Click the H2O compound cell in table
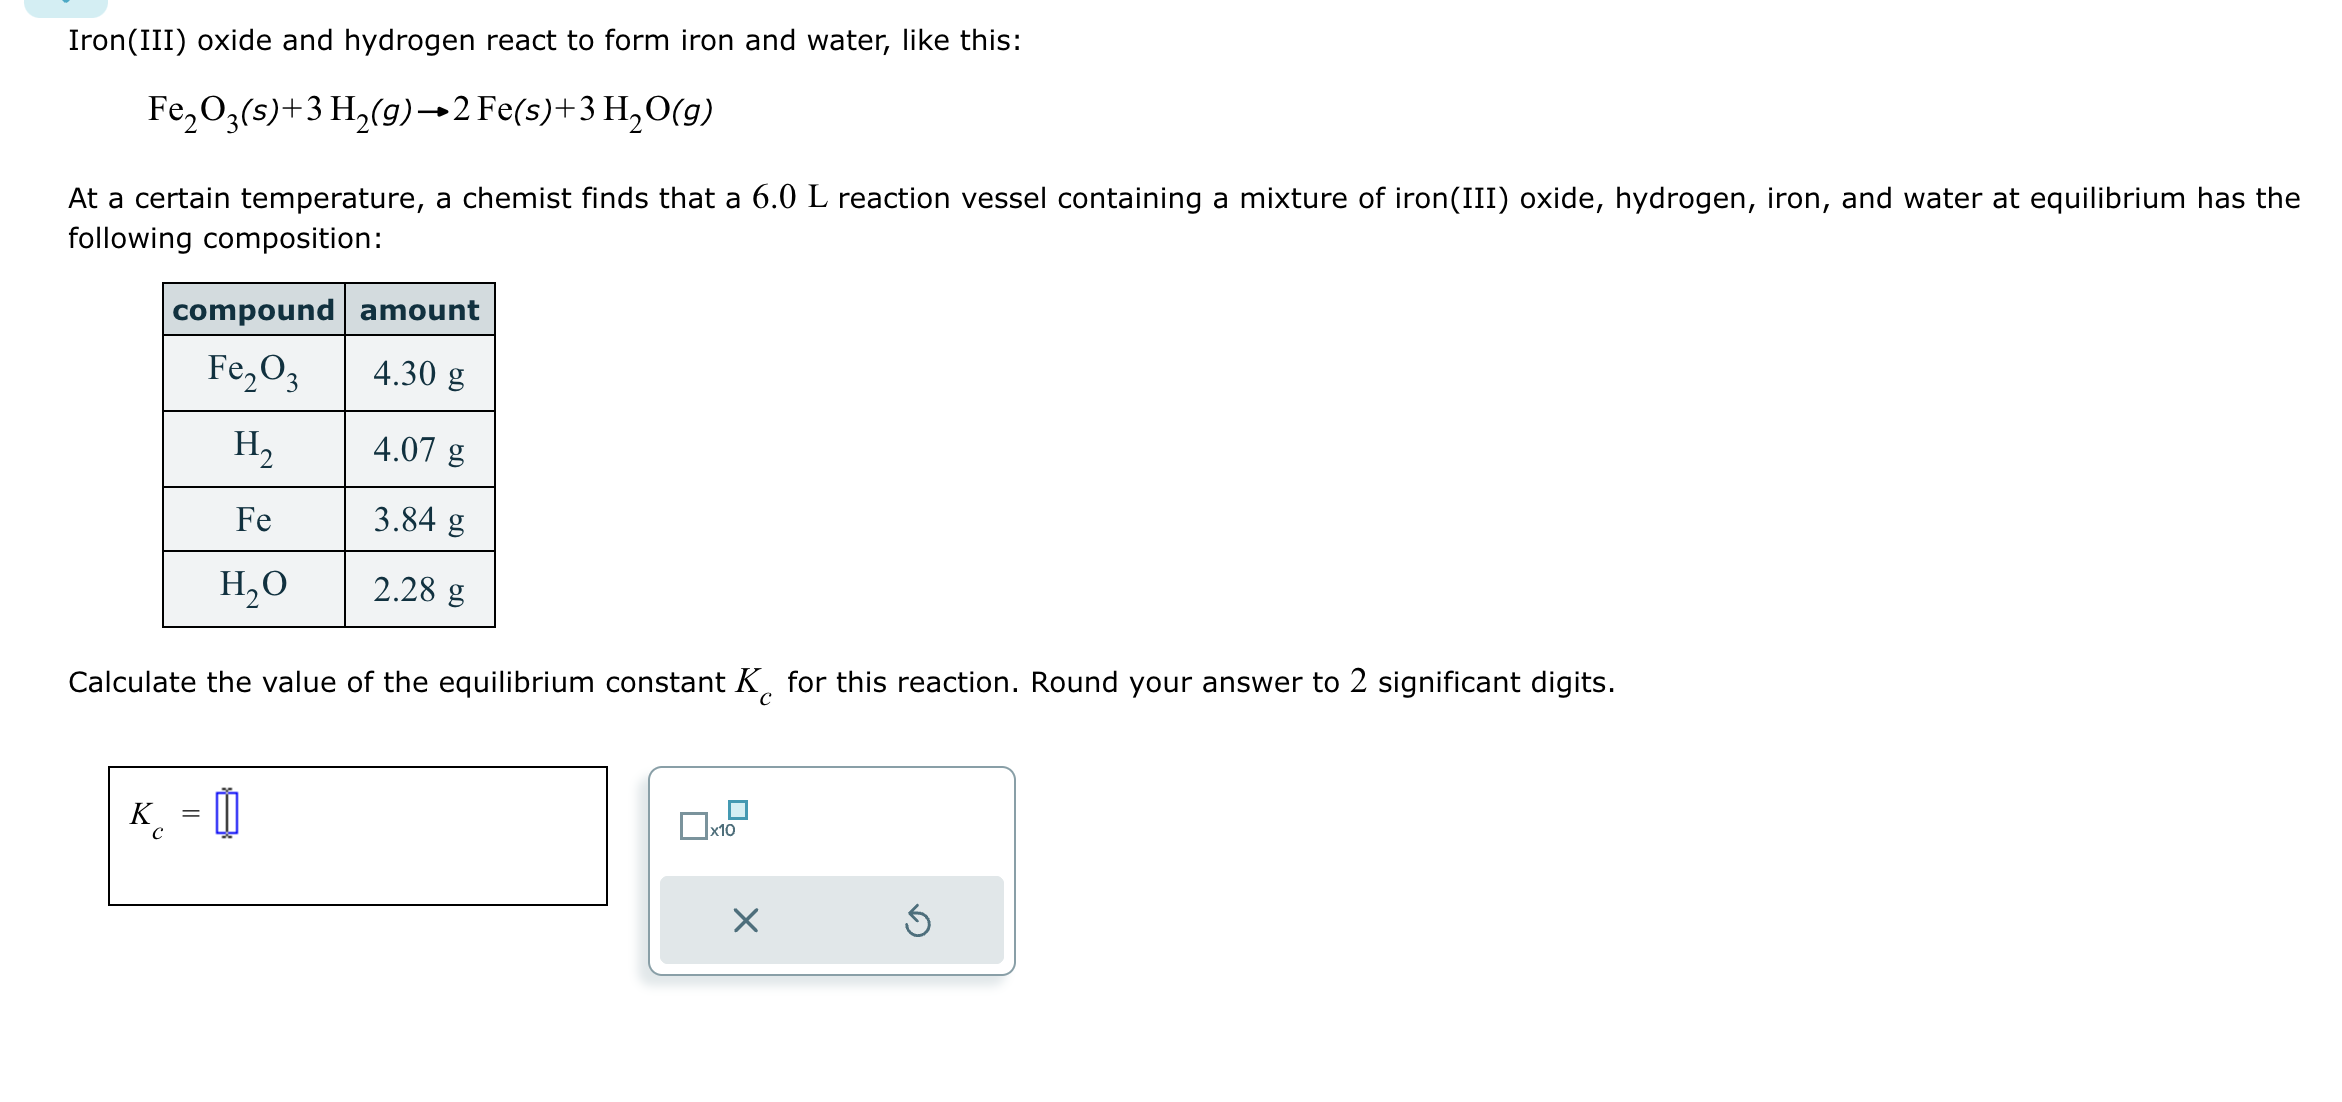Image resolution: width=2342 pixels, height=1102 pixels. [253, 588]
